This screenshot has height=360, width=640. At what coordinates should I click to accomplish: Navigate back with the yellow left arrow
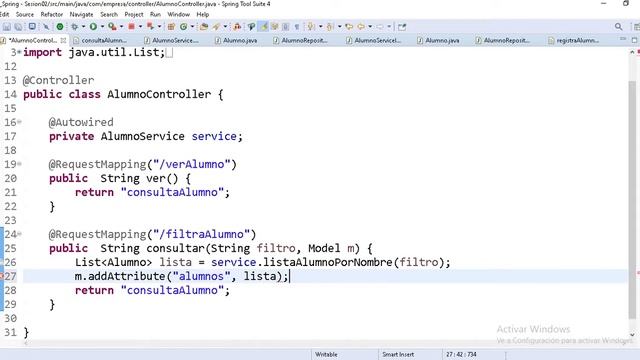tap(361, 27)
